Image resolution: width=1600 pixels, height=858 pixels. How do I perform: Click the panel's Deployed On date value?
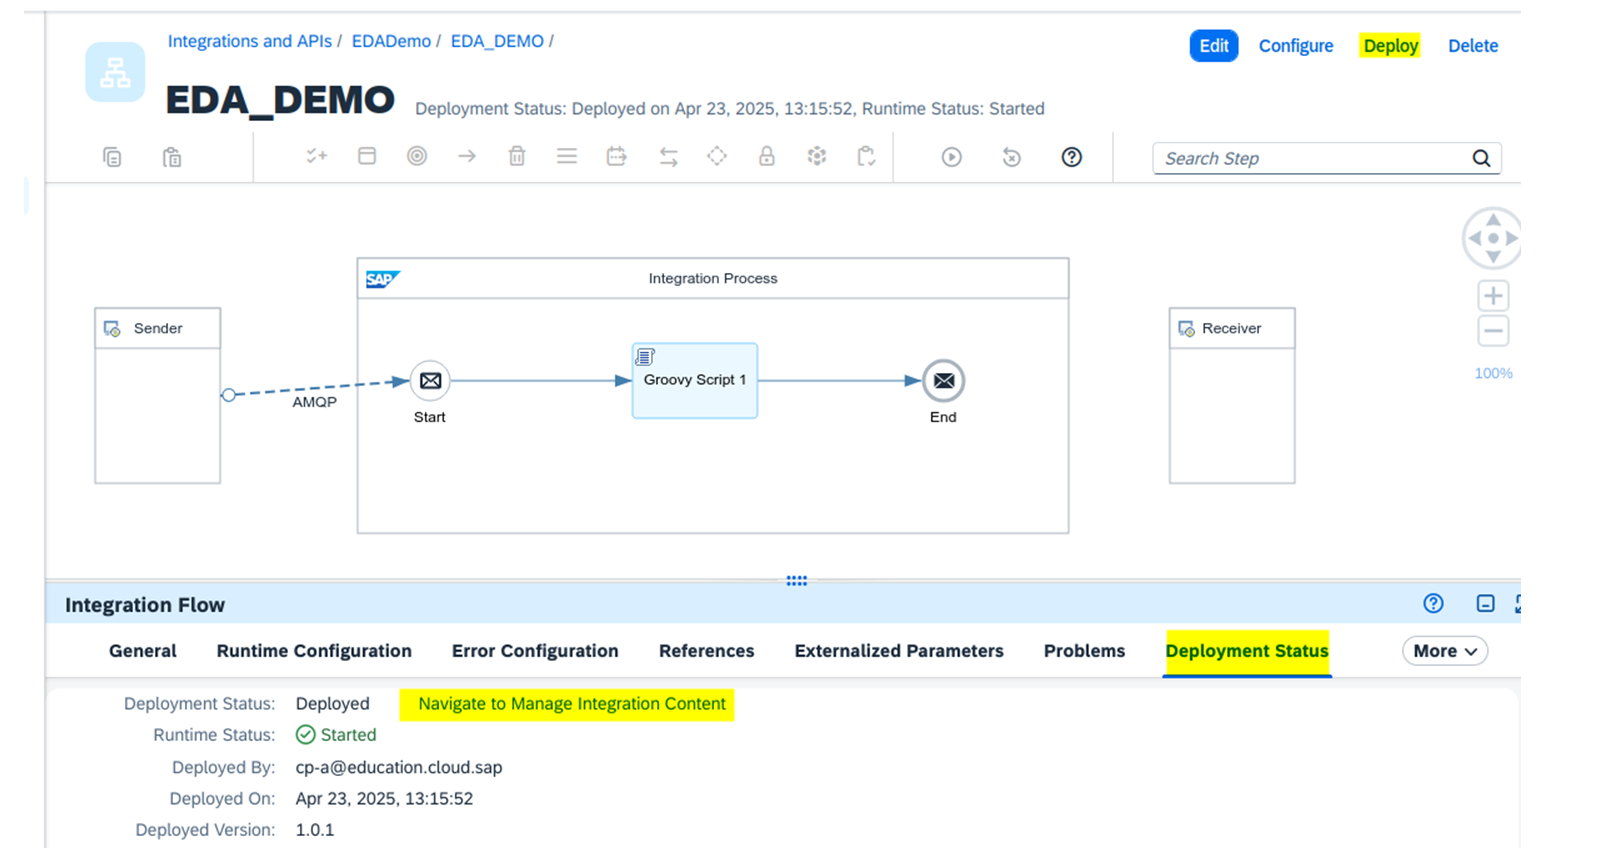pos(384,799)
